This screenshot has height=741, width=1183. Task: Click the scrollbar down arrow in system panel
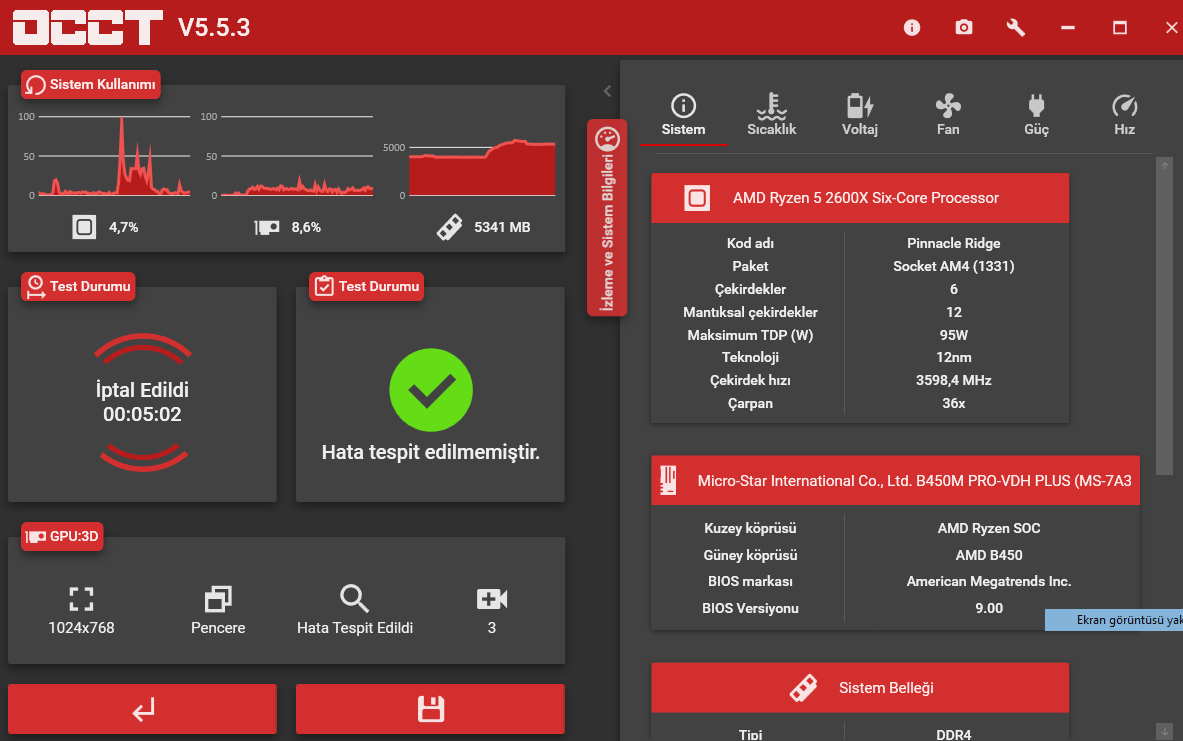point(1164,731)
